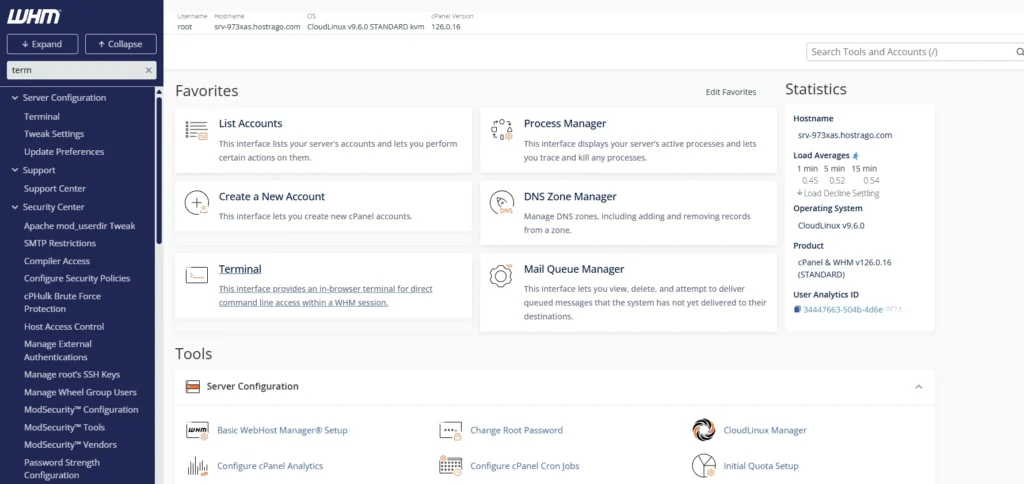Open Configure Security Policies
The width and height of the screenshot is (1024, 484).
[x=77, y=278]
